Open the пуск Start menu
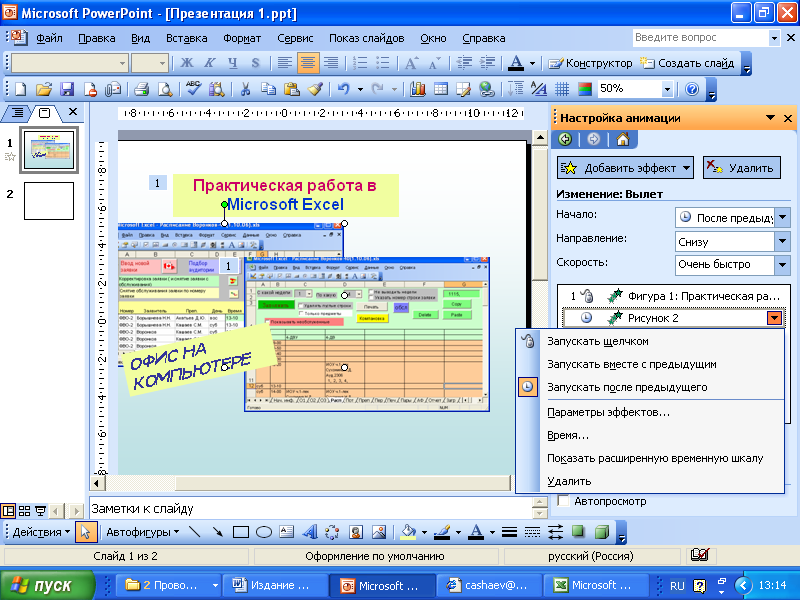 pos(47,585)
